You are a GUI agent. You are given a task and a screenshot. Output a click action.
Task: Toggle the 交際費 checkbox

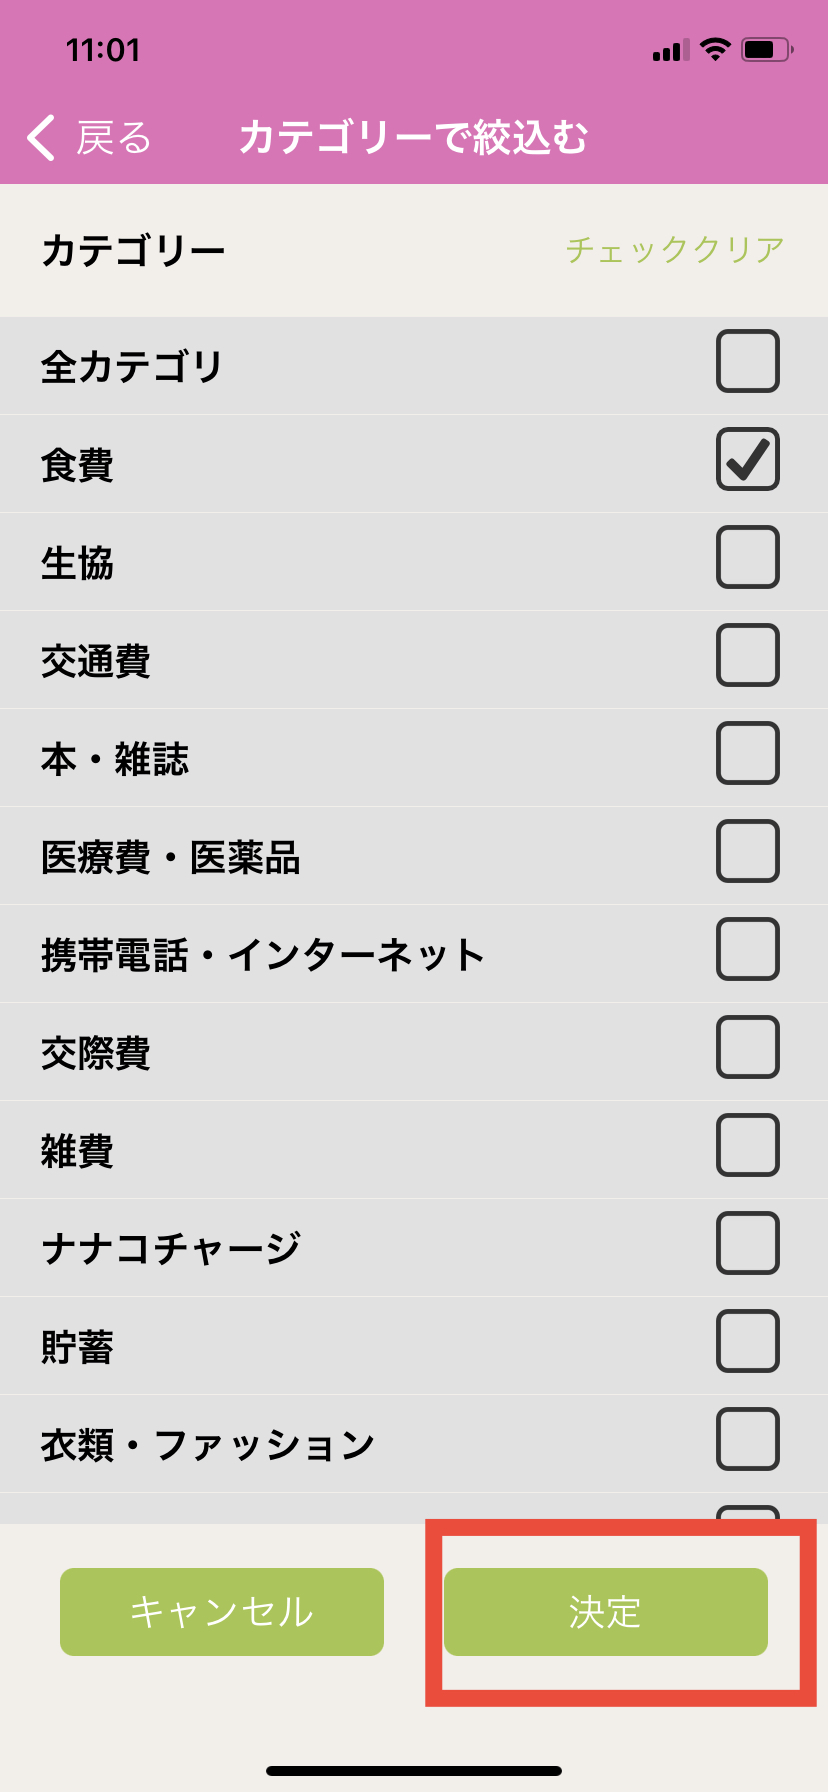pyautogui.click(x=747, y=1047)
